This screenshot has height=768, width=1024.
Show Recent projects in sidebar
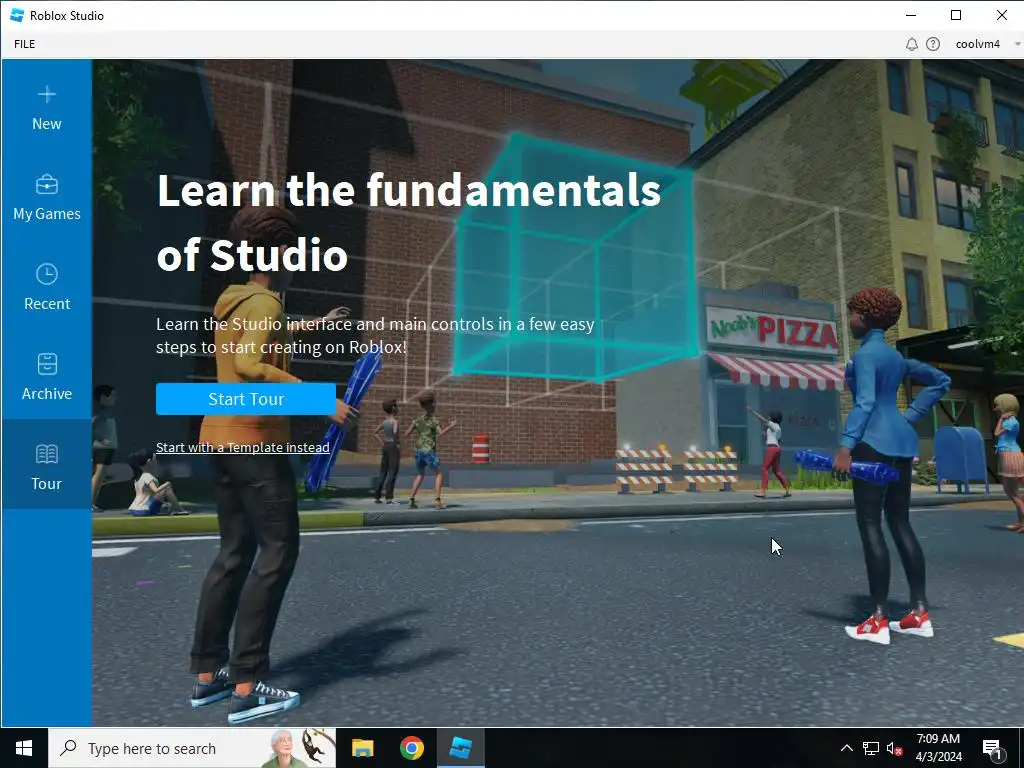click(x=46, y=288)
